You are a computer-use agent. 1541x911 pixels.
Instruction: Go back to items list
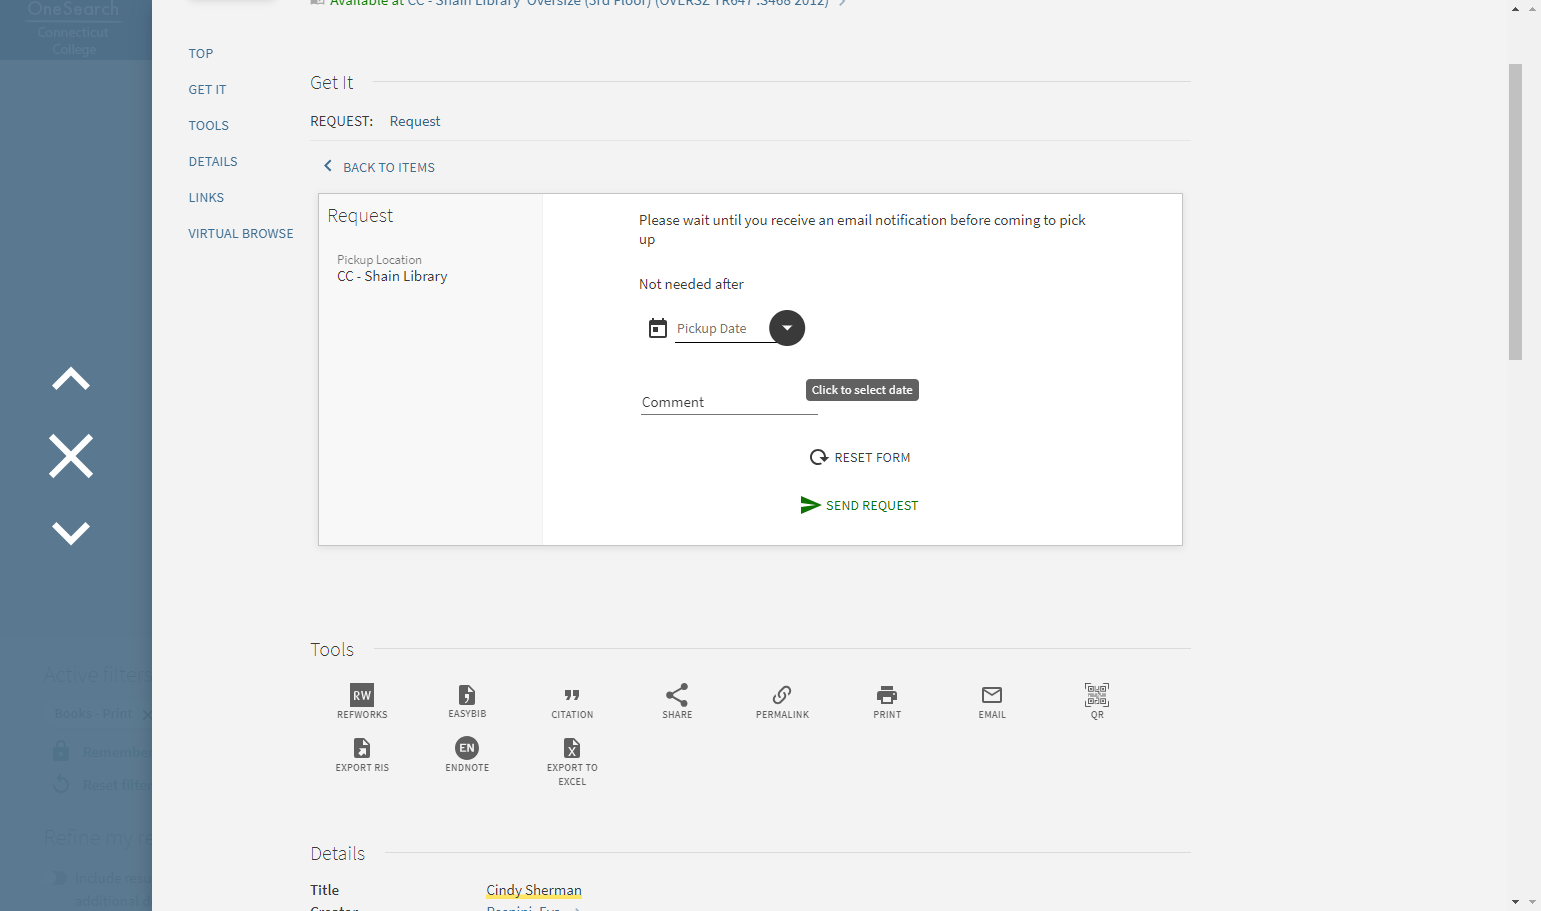point(379,167)
